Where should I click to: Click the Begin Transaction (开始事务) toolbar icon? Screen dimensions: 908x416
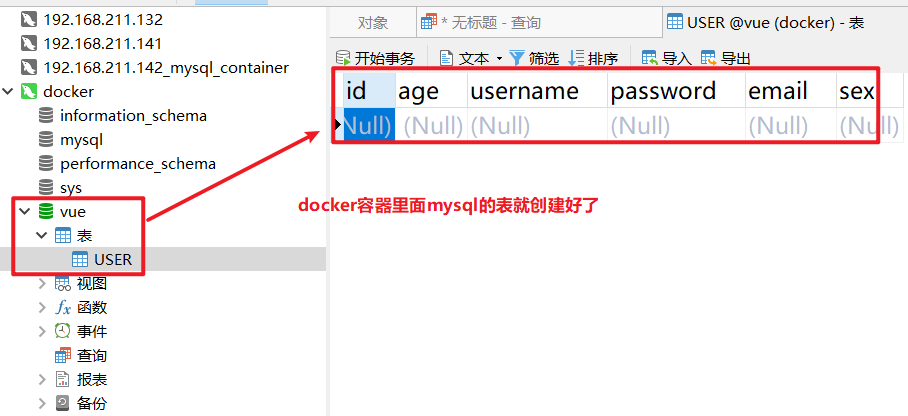pyautogui.click(x=343, y=58)
